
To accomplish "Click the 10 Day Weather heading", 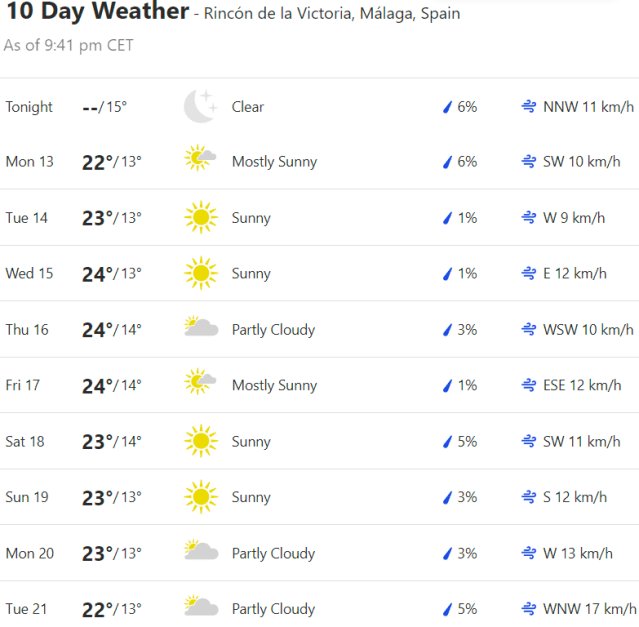I will [96, 12].
